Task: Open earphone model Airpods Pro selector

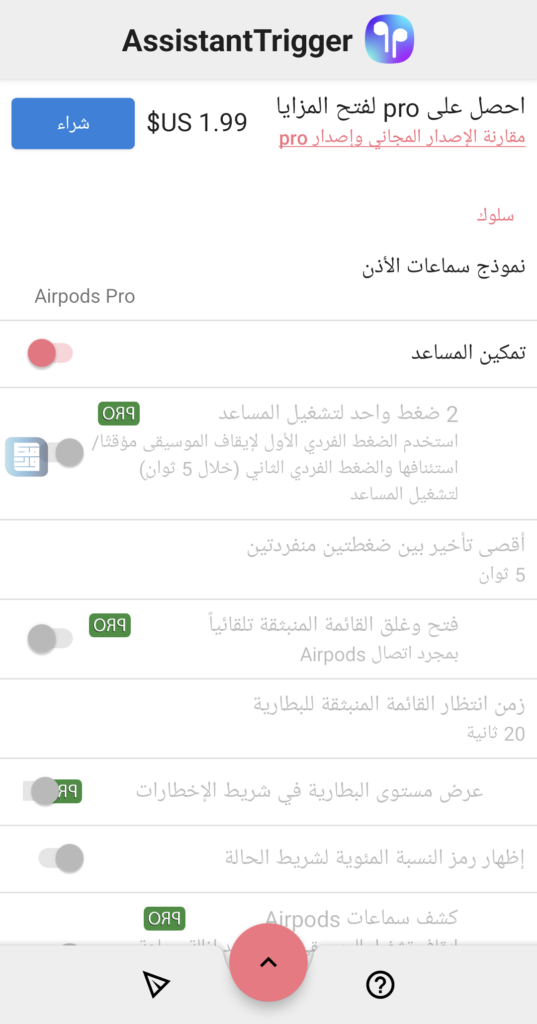Action: click(x=268, y=281)
